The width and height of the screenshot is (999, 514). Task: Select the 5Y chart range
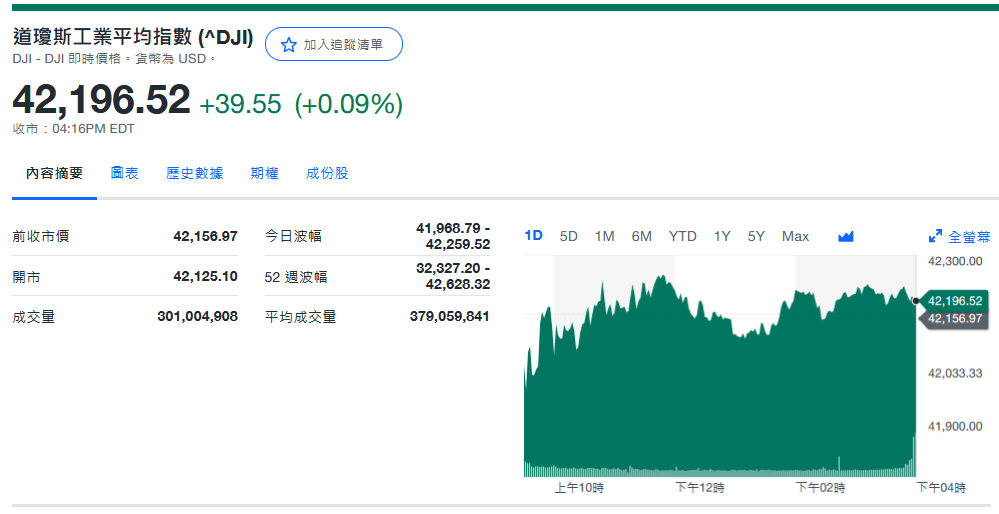click(x=756, y=236)
